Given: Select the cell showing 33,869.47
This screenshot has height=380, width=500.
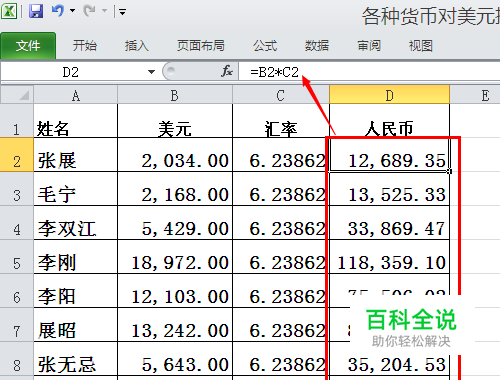Looking at the screenshot, I should point(389,223).
